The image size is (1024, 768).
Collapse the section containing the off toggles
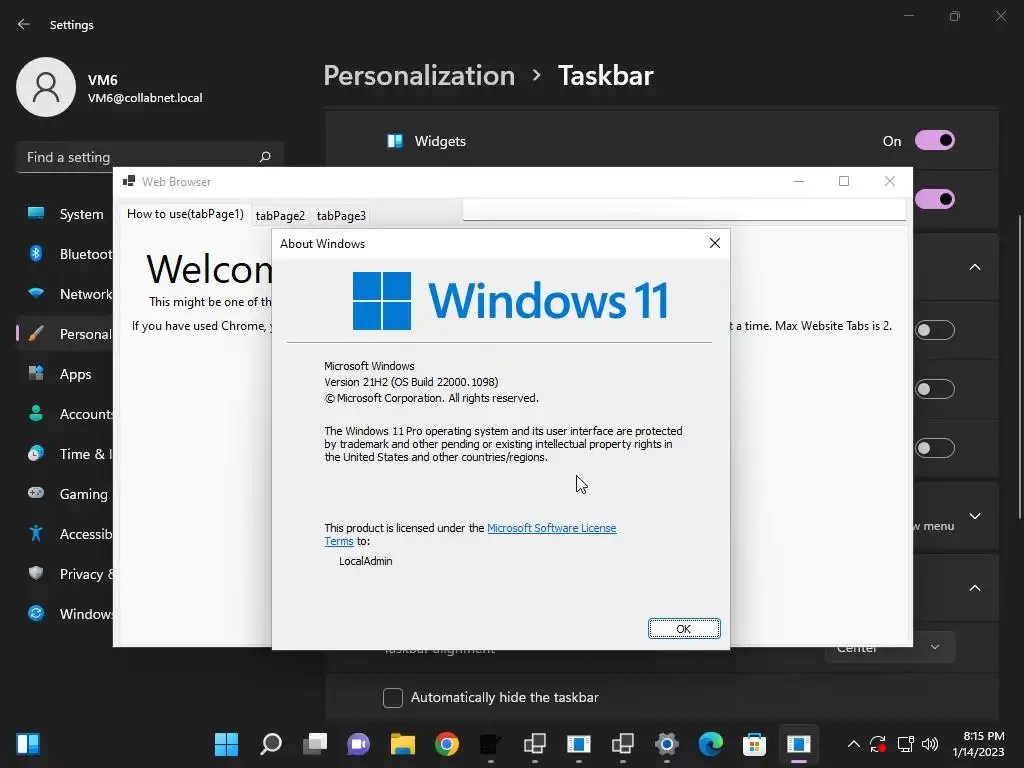974,267
